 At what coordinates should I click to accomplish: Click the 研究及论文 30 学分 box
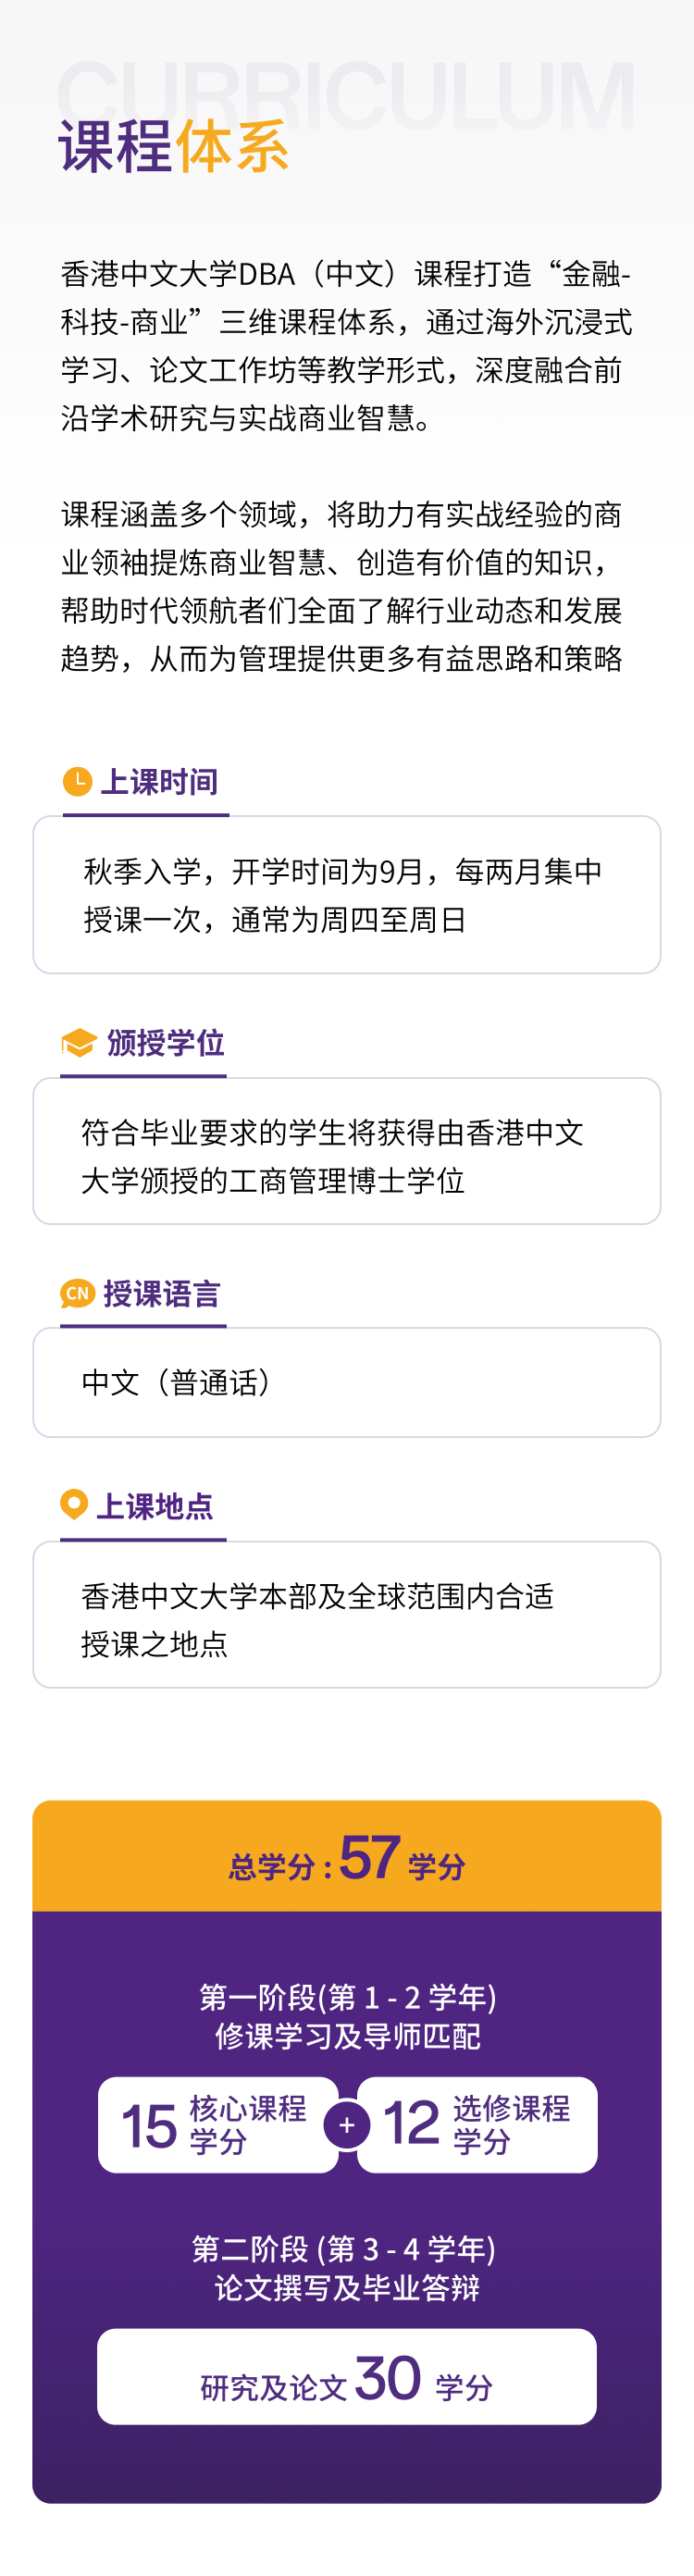(346, 2378)
